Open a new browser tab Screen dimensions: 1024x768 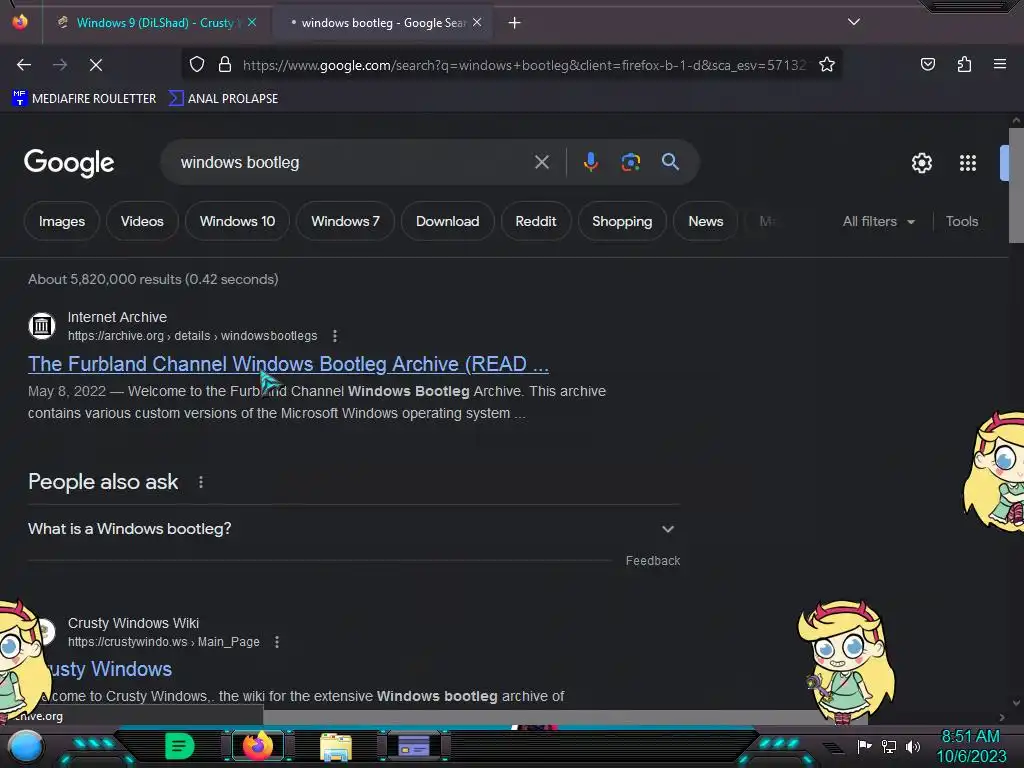click(515, 23)
